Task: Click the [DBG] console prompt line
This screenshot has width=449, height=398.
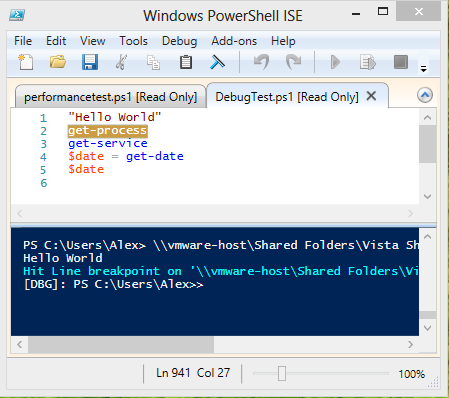Action: click(113, 284)
